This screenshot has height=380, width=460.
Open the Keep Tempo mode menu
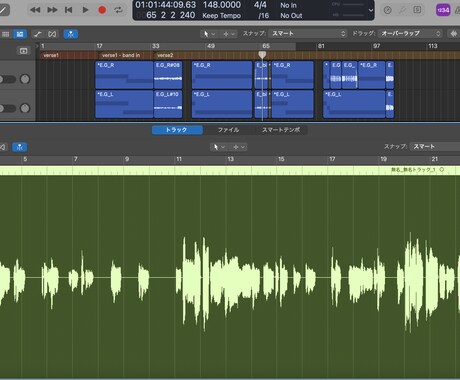point(221,16)
